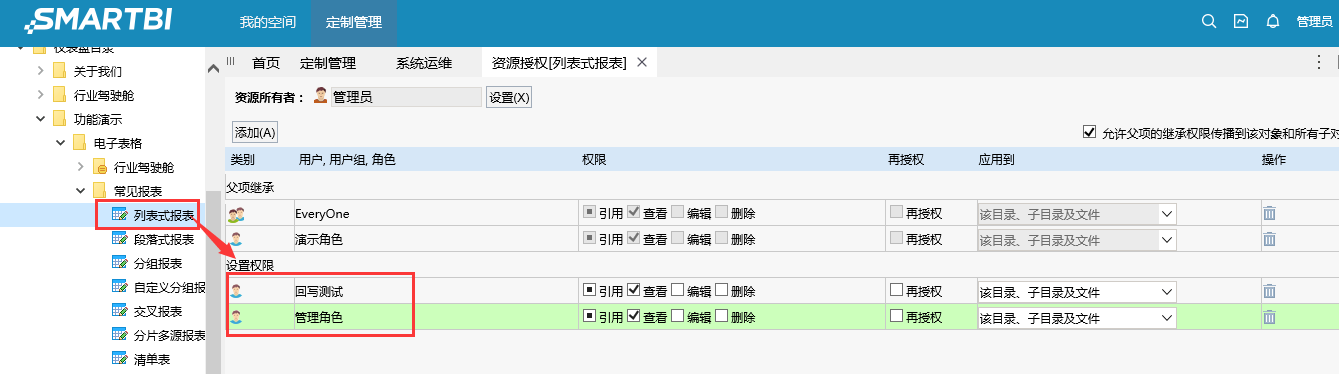Expand the 关于我们 tree node
Viewport: 1339px width, 374px height.
pos(41,71)
